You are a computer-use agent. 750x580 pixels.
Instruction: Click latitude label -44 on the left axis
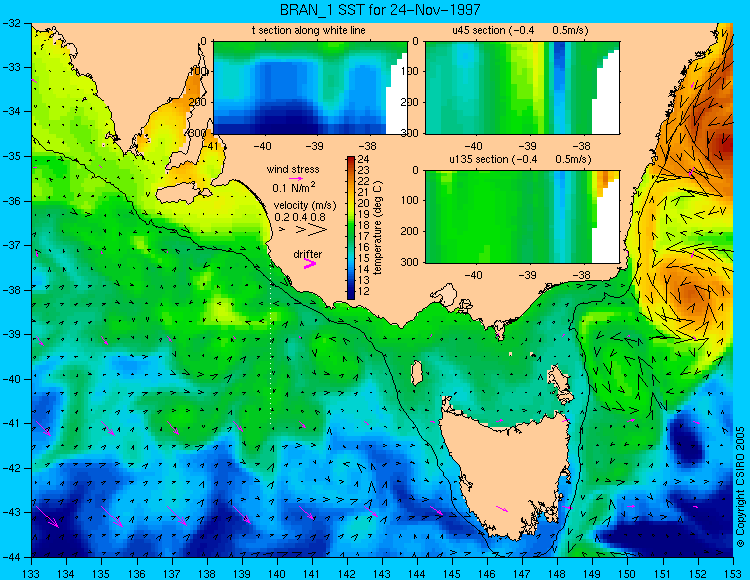coord(11,557)
